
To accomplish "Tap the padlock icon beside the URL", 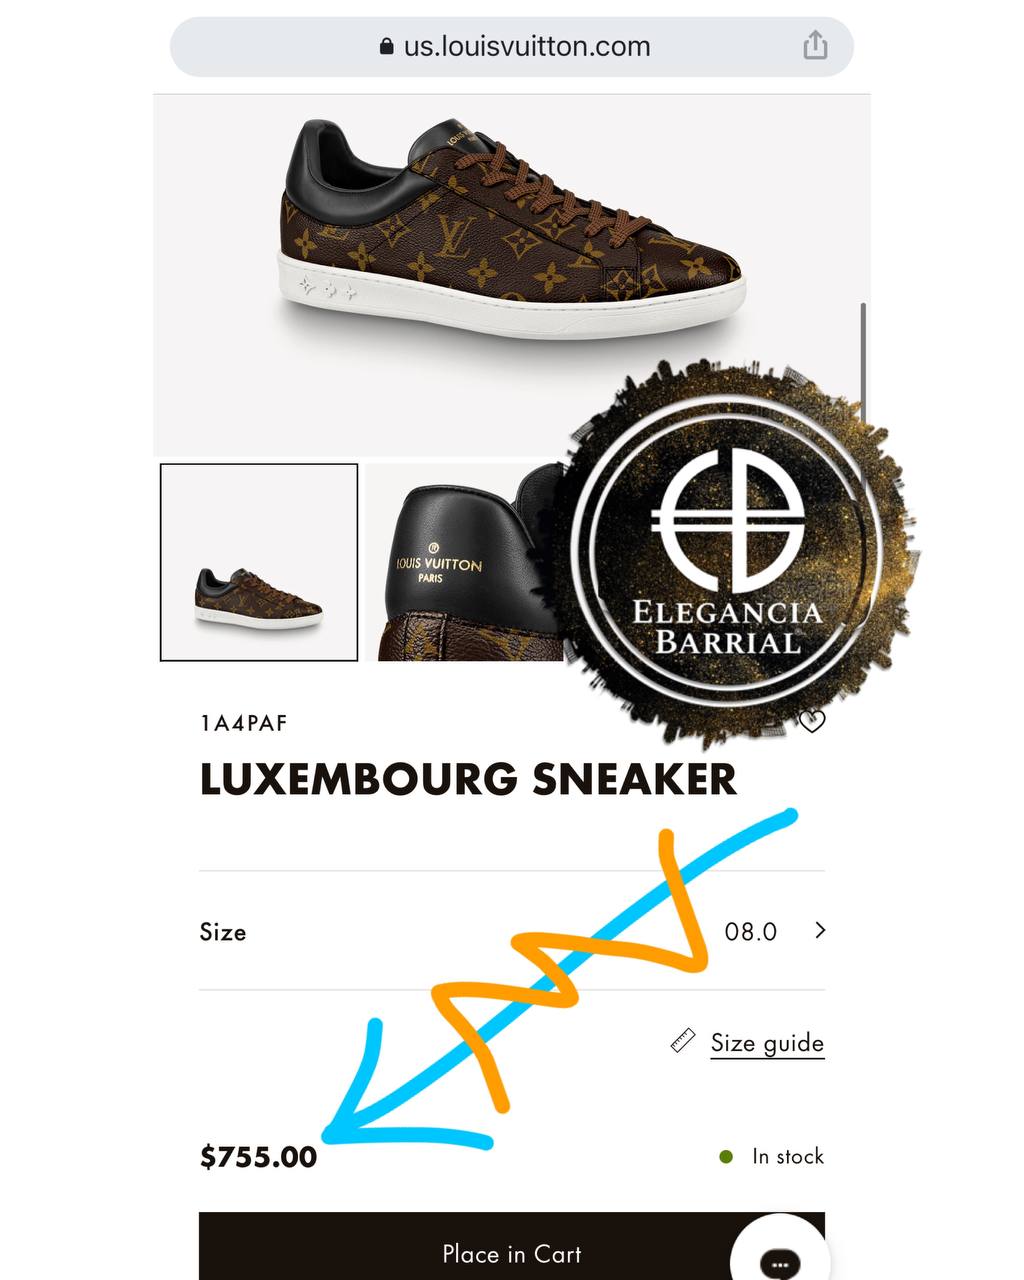I will [x=387, y=47].
